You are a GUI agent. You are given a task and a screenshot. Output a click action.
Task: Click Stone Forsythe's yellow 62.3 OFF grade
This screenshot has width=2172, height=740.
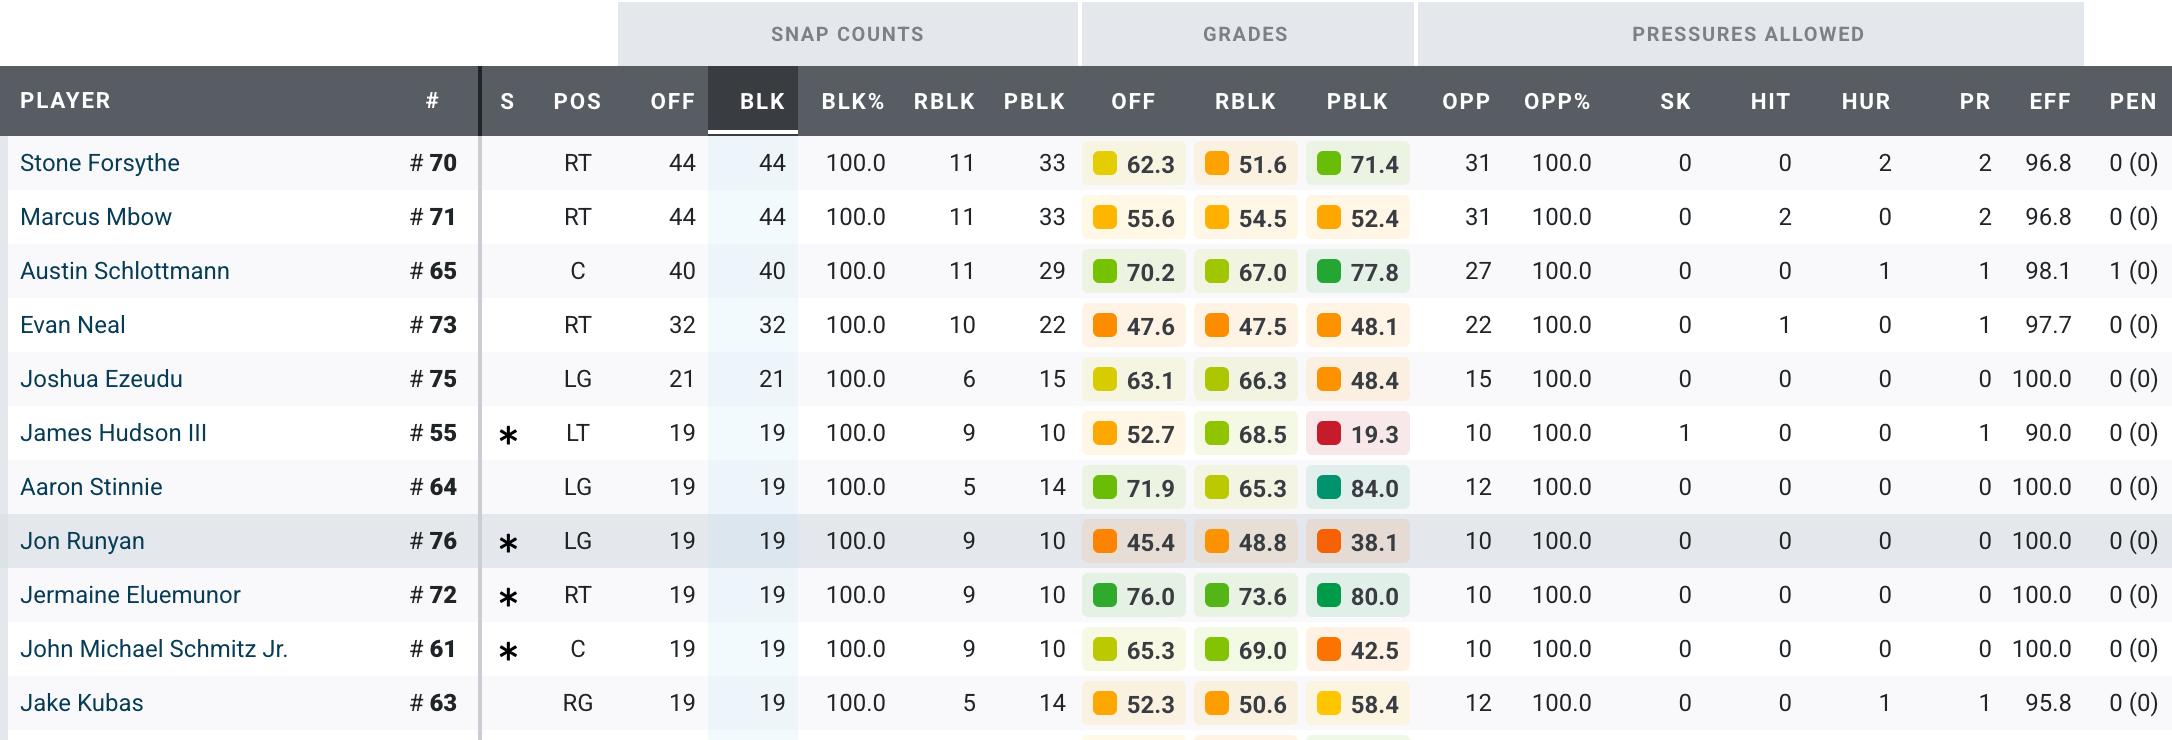click(1133, 164)
